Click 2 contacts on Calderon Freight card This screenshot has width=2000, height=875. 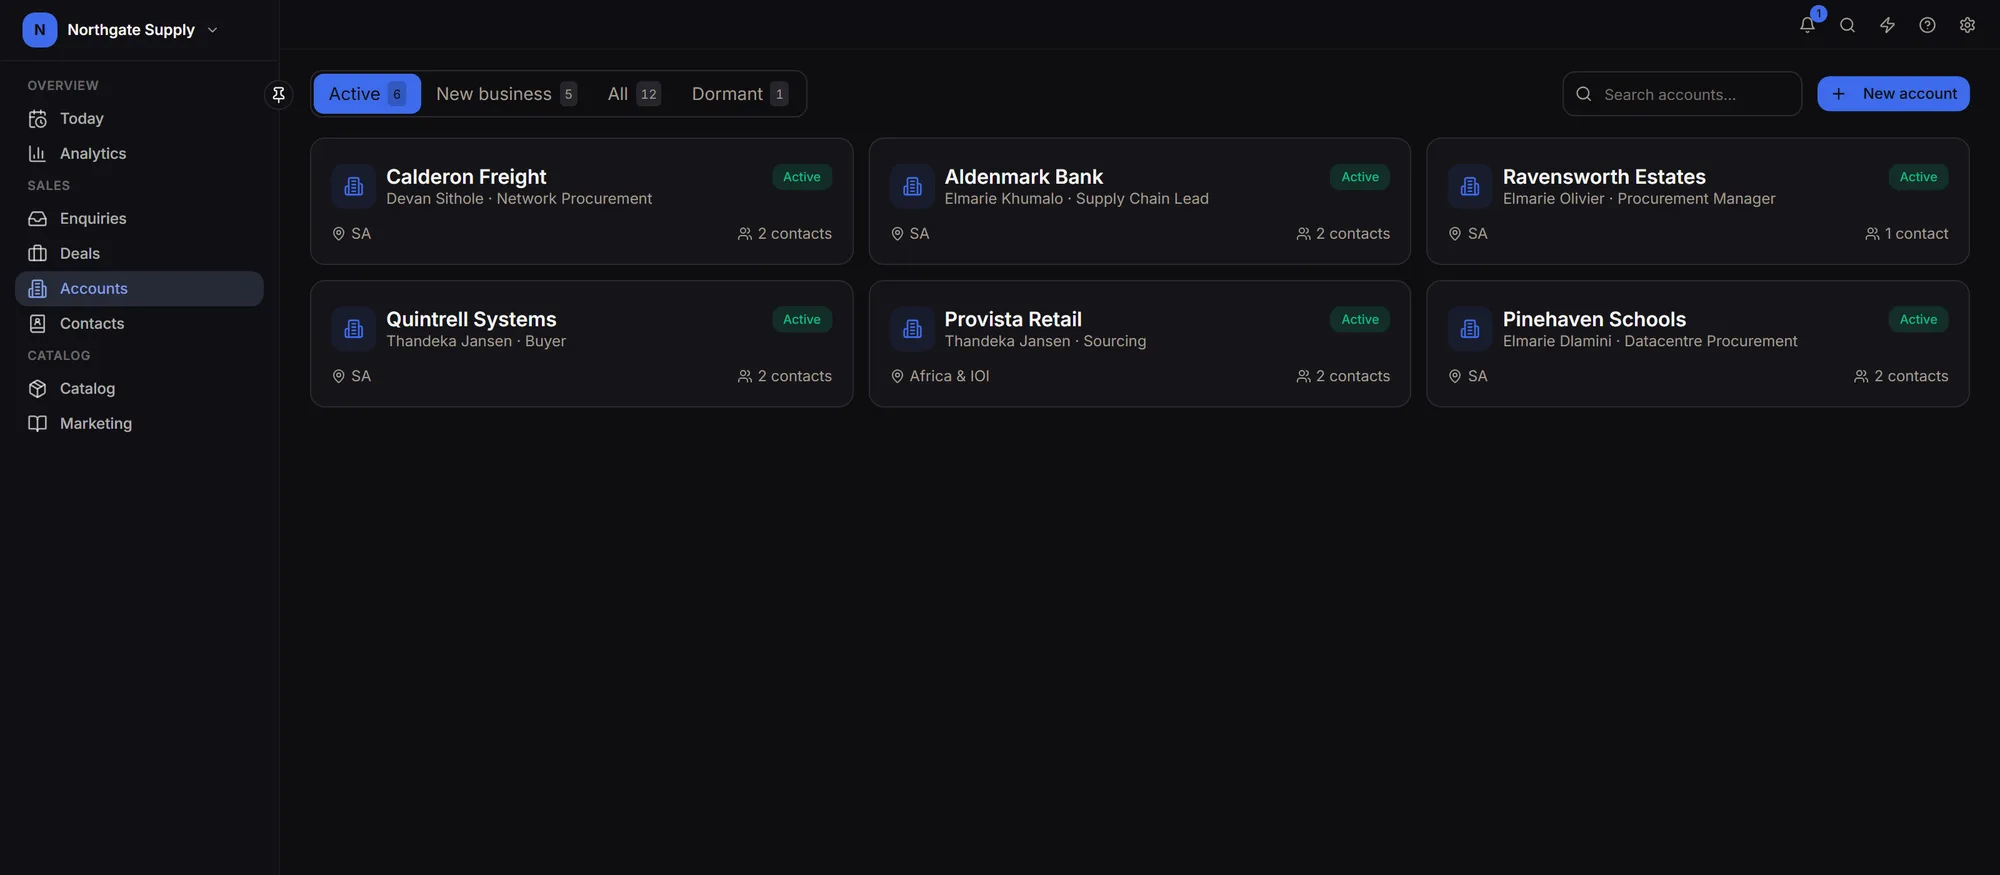(x=785, y=234)
